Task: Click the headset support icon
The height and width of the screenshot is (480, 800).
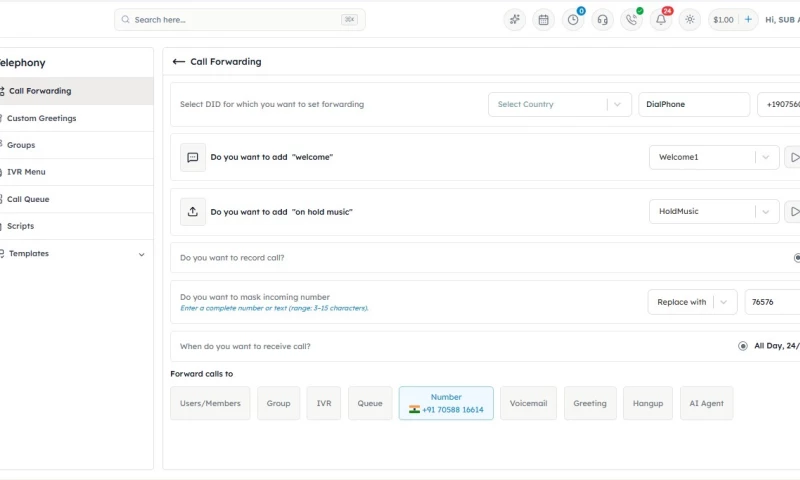Action: pos(603,20)
